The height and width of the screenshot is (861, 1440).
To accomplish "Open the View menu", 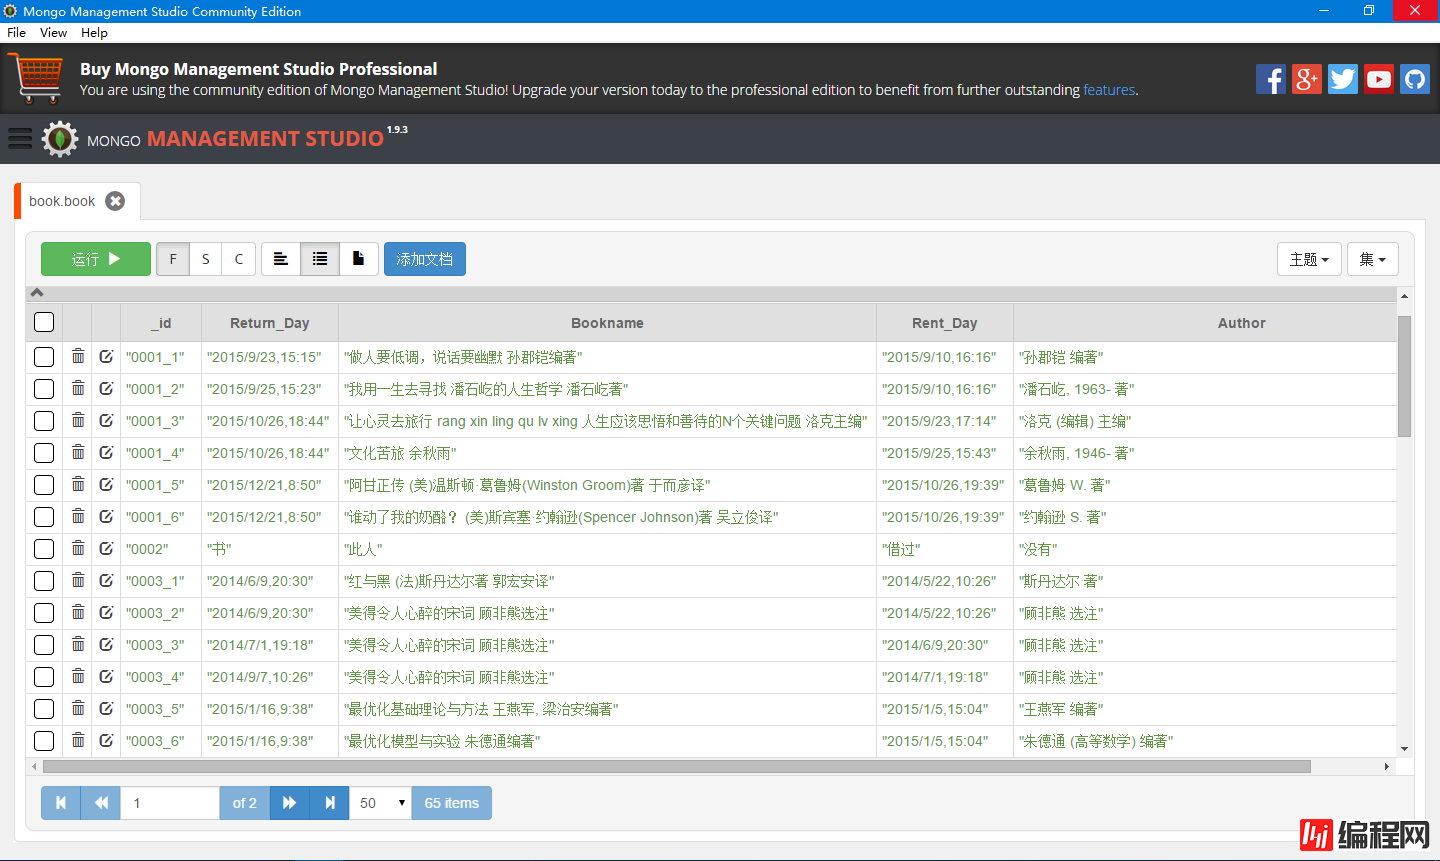I will click(x=53, y=33).
